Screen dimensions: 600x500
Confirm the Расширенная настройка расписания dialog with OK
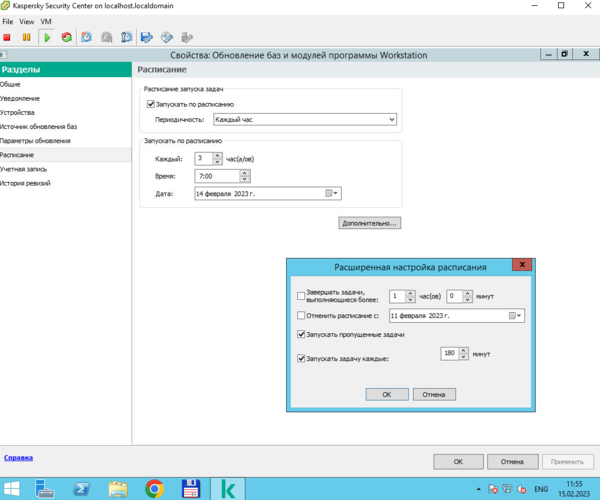387,394
